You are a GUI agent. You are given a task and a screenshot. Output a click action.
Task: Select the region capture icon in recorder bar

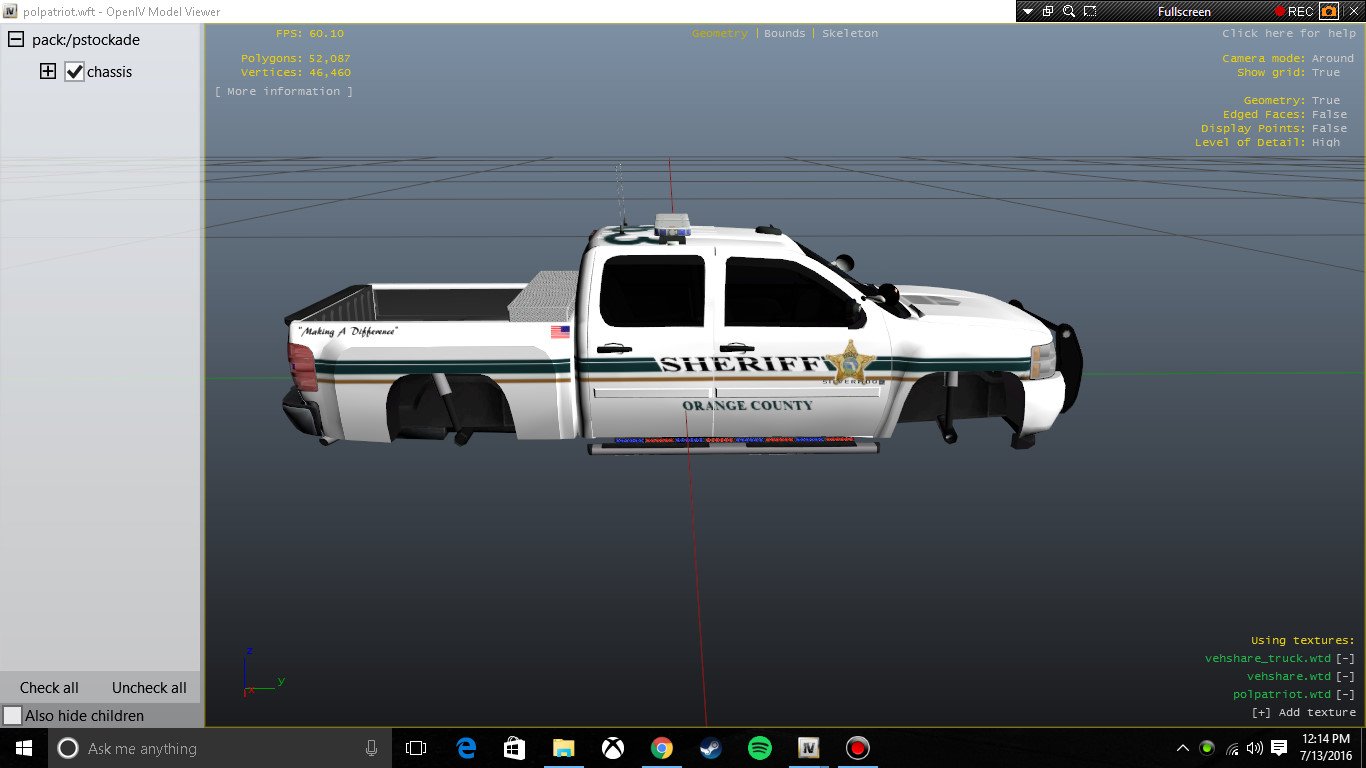[1090, 12]
